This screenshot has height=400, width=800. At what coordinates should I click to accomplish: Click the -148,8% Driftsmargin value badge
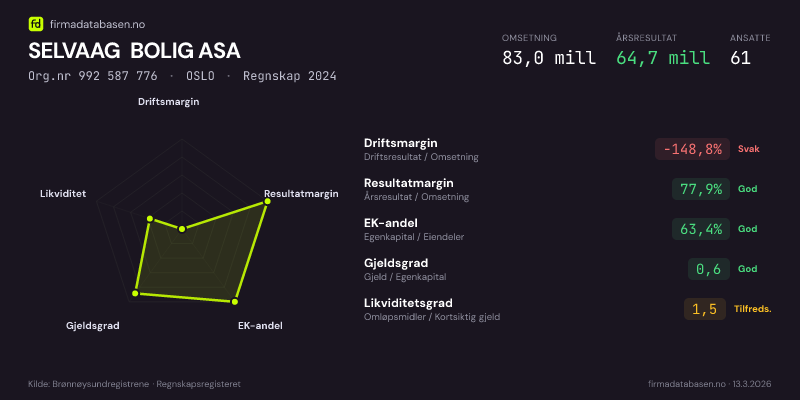coord(691,149)
